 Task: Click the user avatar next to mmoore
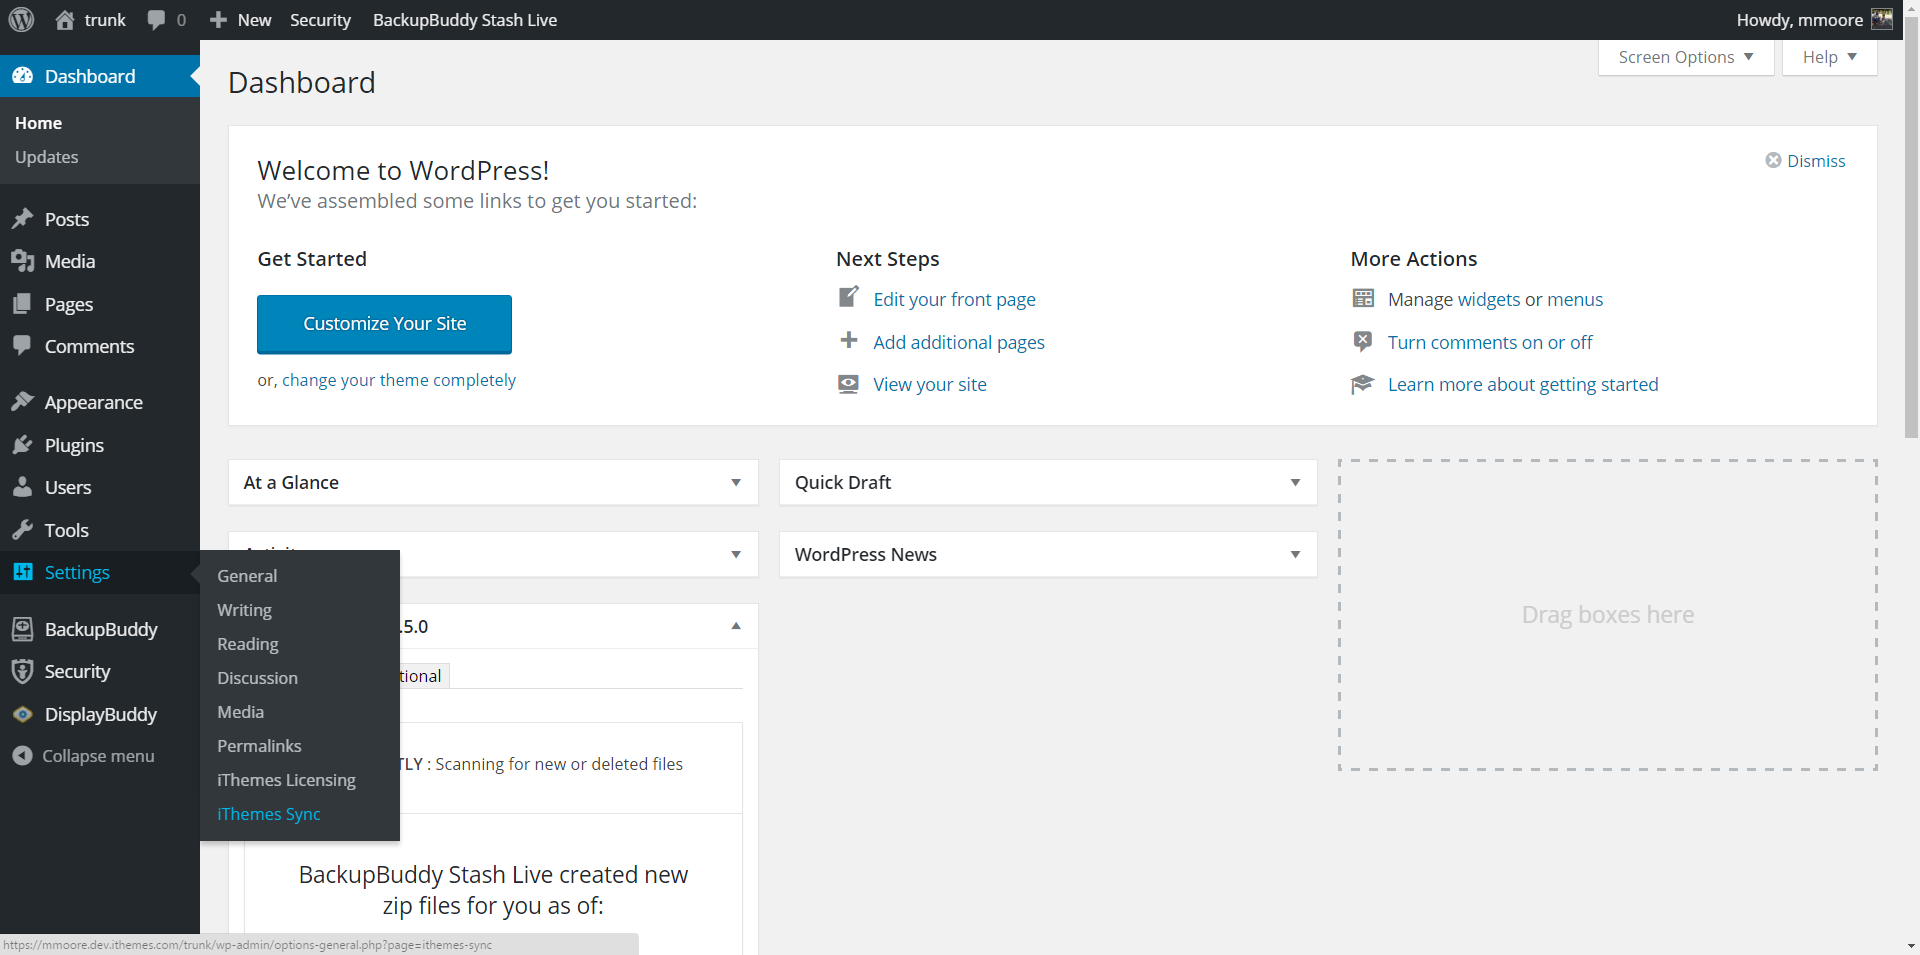coord(1882,20)
